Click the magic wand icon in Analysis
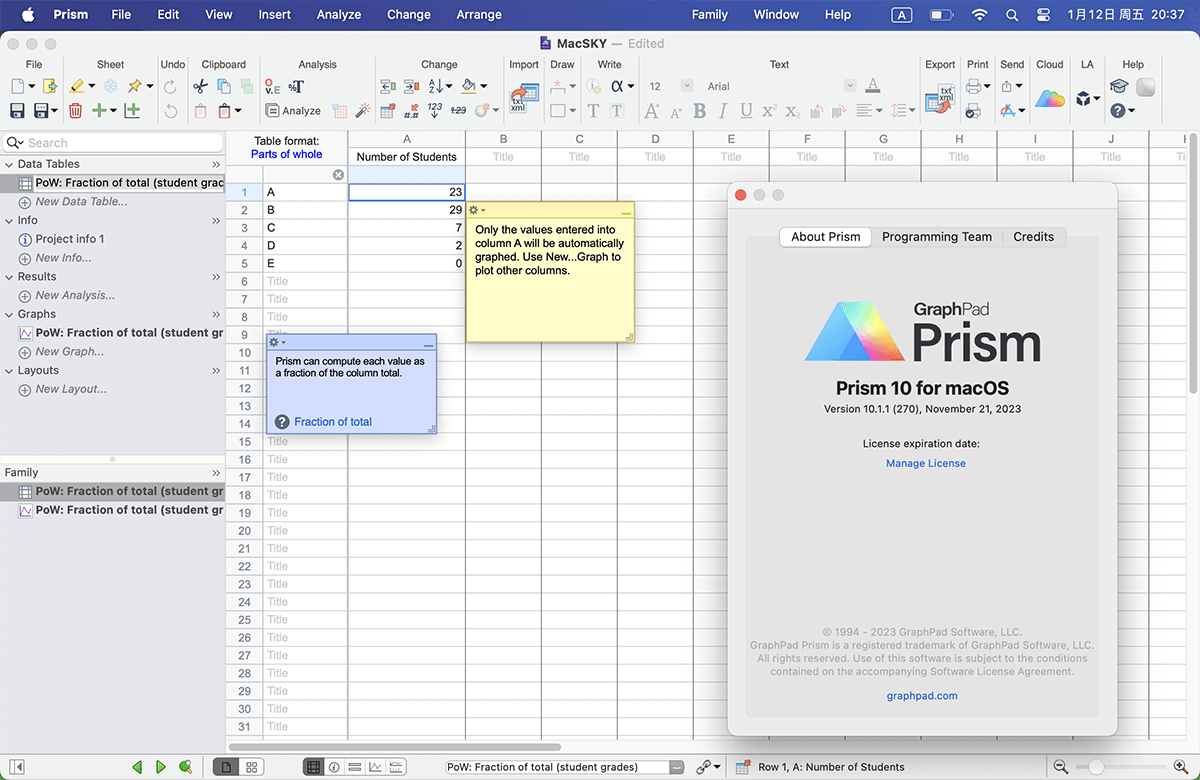 click(x=363, y=111)
